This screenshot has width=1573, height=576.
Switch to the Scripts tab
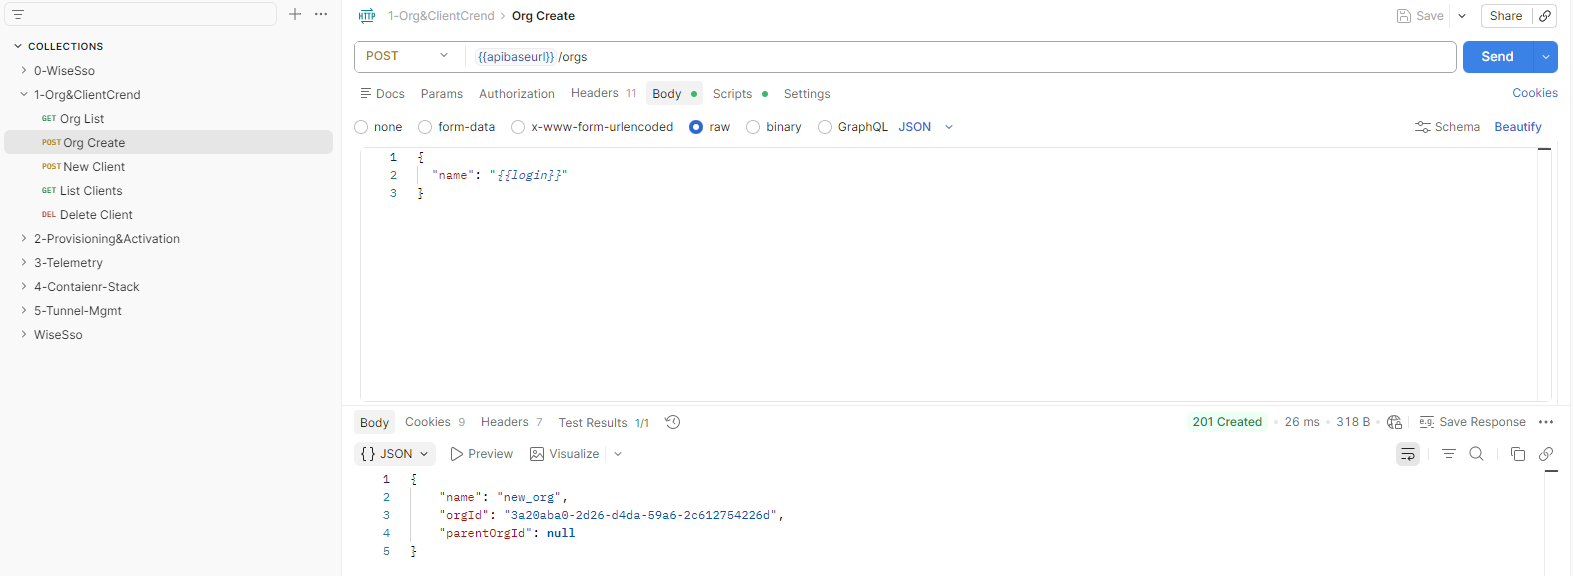pos(740,94)
